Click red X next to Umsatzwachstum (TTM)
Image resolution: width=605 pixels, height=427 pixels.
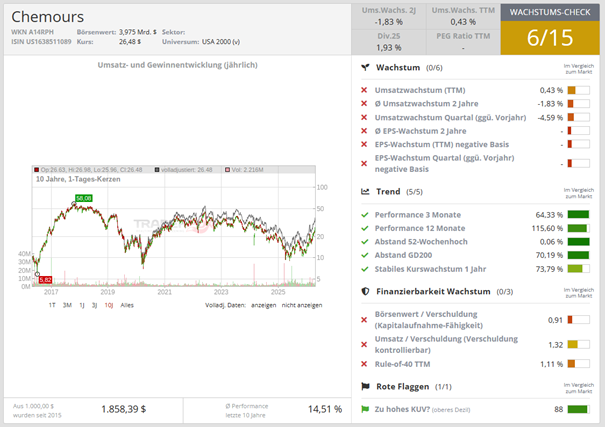click(364, 90)
